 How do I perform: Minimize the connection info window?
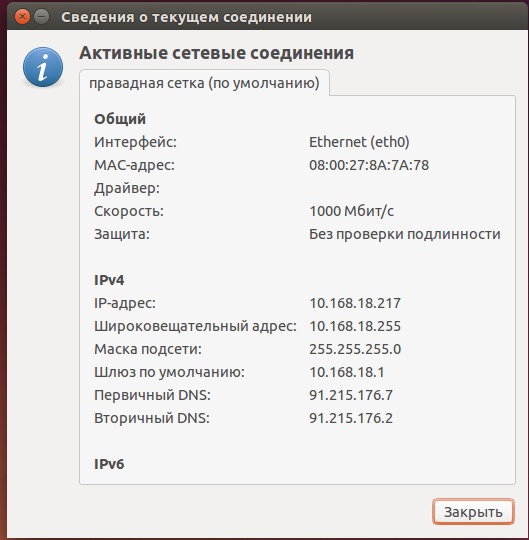[x=42, y=17]
